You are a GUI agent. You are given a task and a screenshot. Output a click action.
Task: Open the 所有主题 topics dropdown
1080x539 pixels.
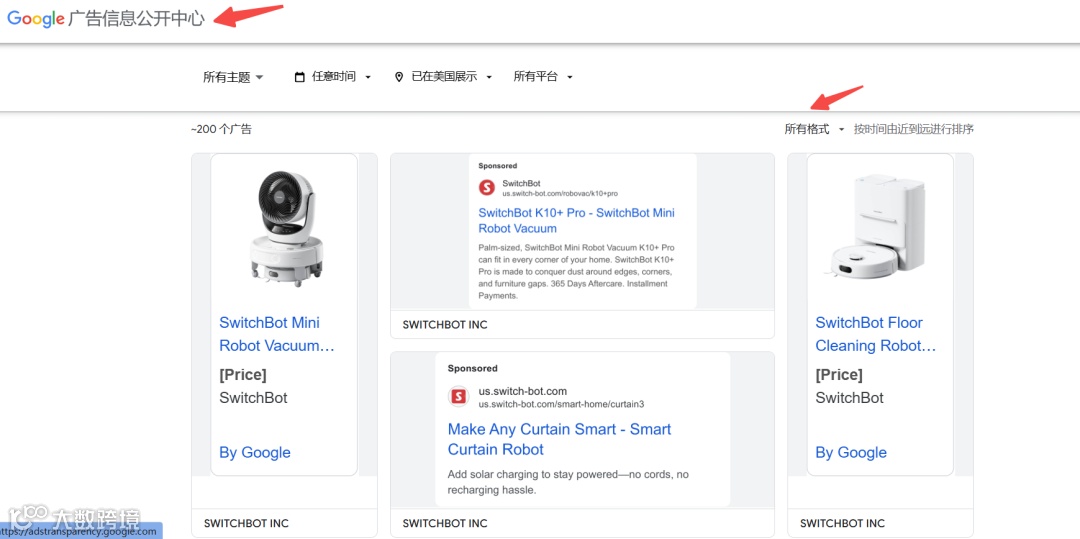tap(233, 77)
